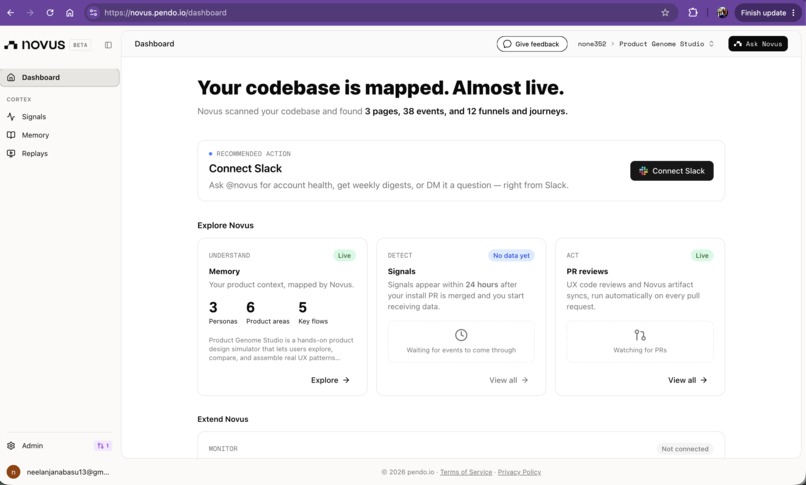Expand the Product Genome Studio switcher
This screenshot has height=485, width=806.
[666, 44]
